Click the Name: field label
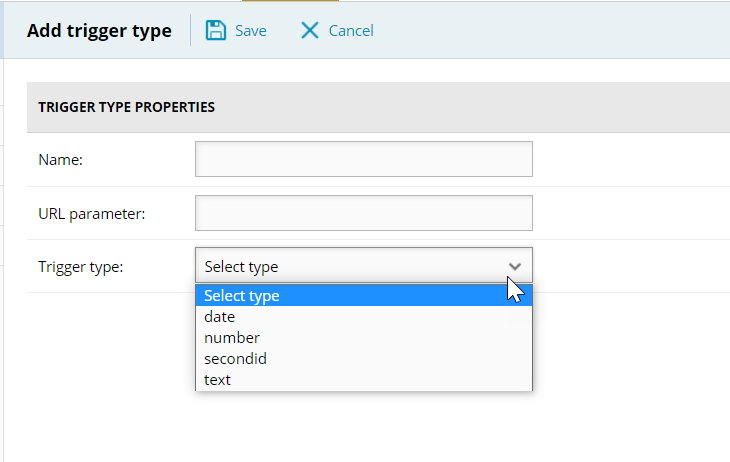 pyautogui.click(x=61, y=160)
